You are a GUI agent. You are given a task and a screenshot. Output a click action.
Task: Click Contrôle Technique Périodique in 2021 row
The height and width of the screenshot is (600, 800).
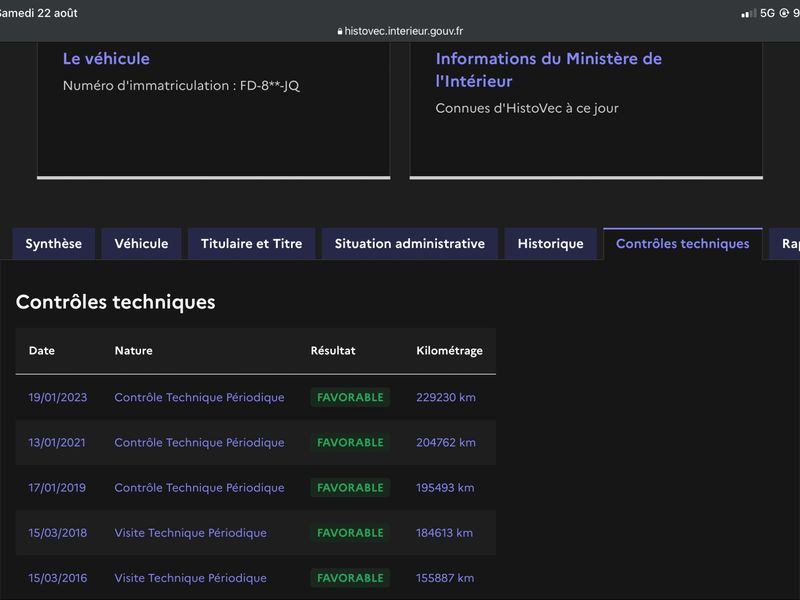click(x=199, y=442)
